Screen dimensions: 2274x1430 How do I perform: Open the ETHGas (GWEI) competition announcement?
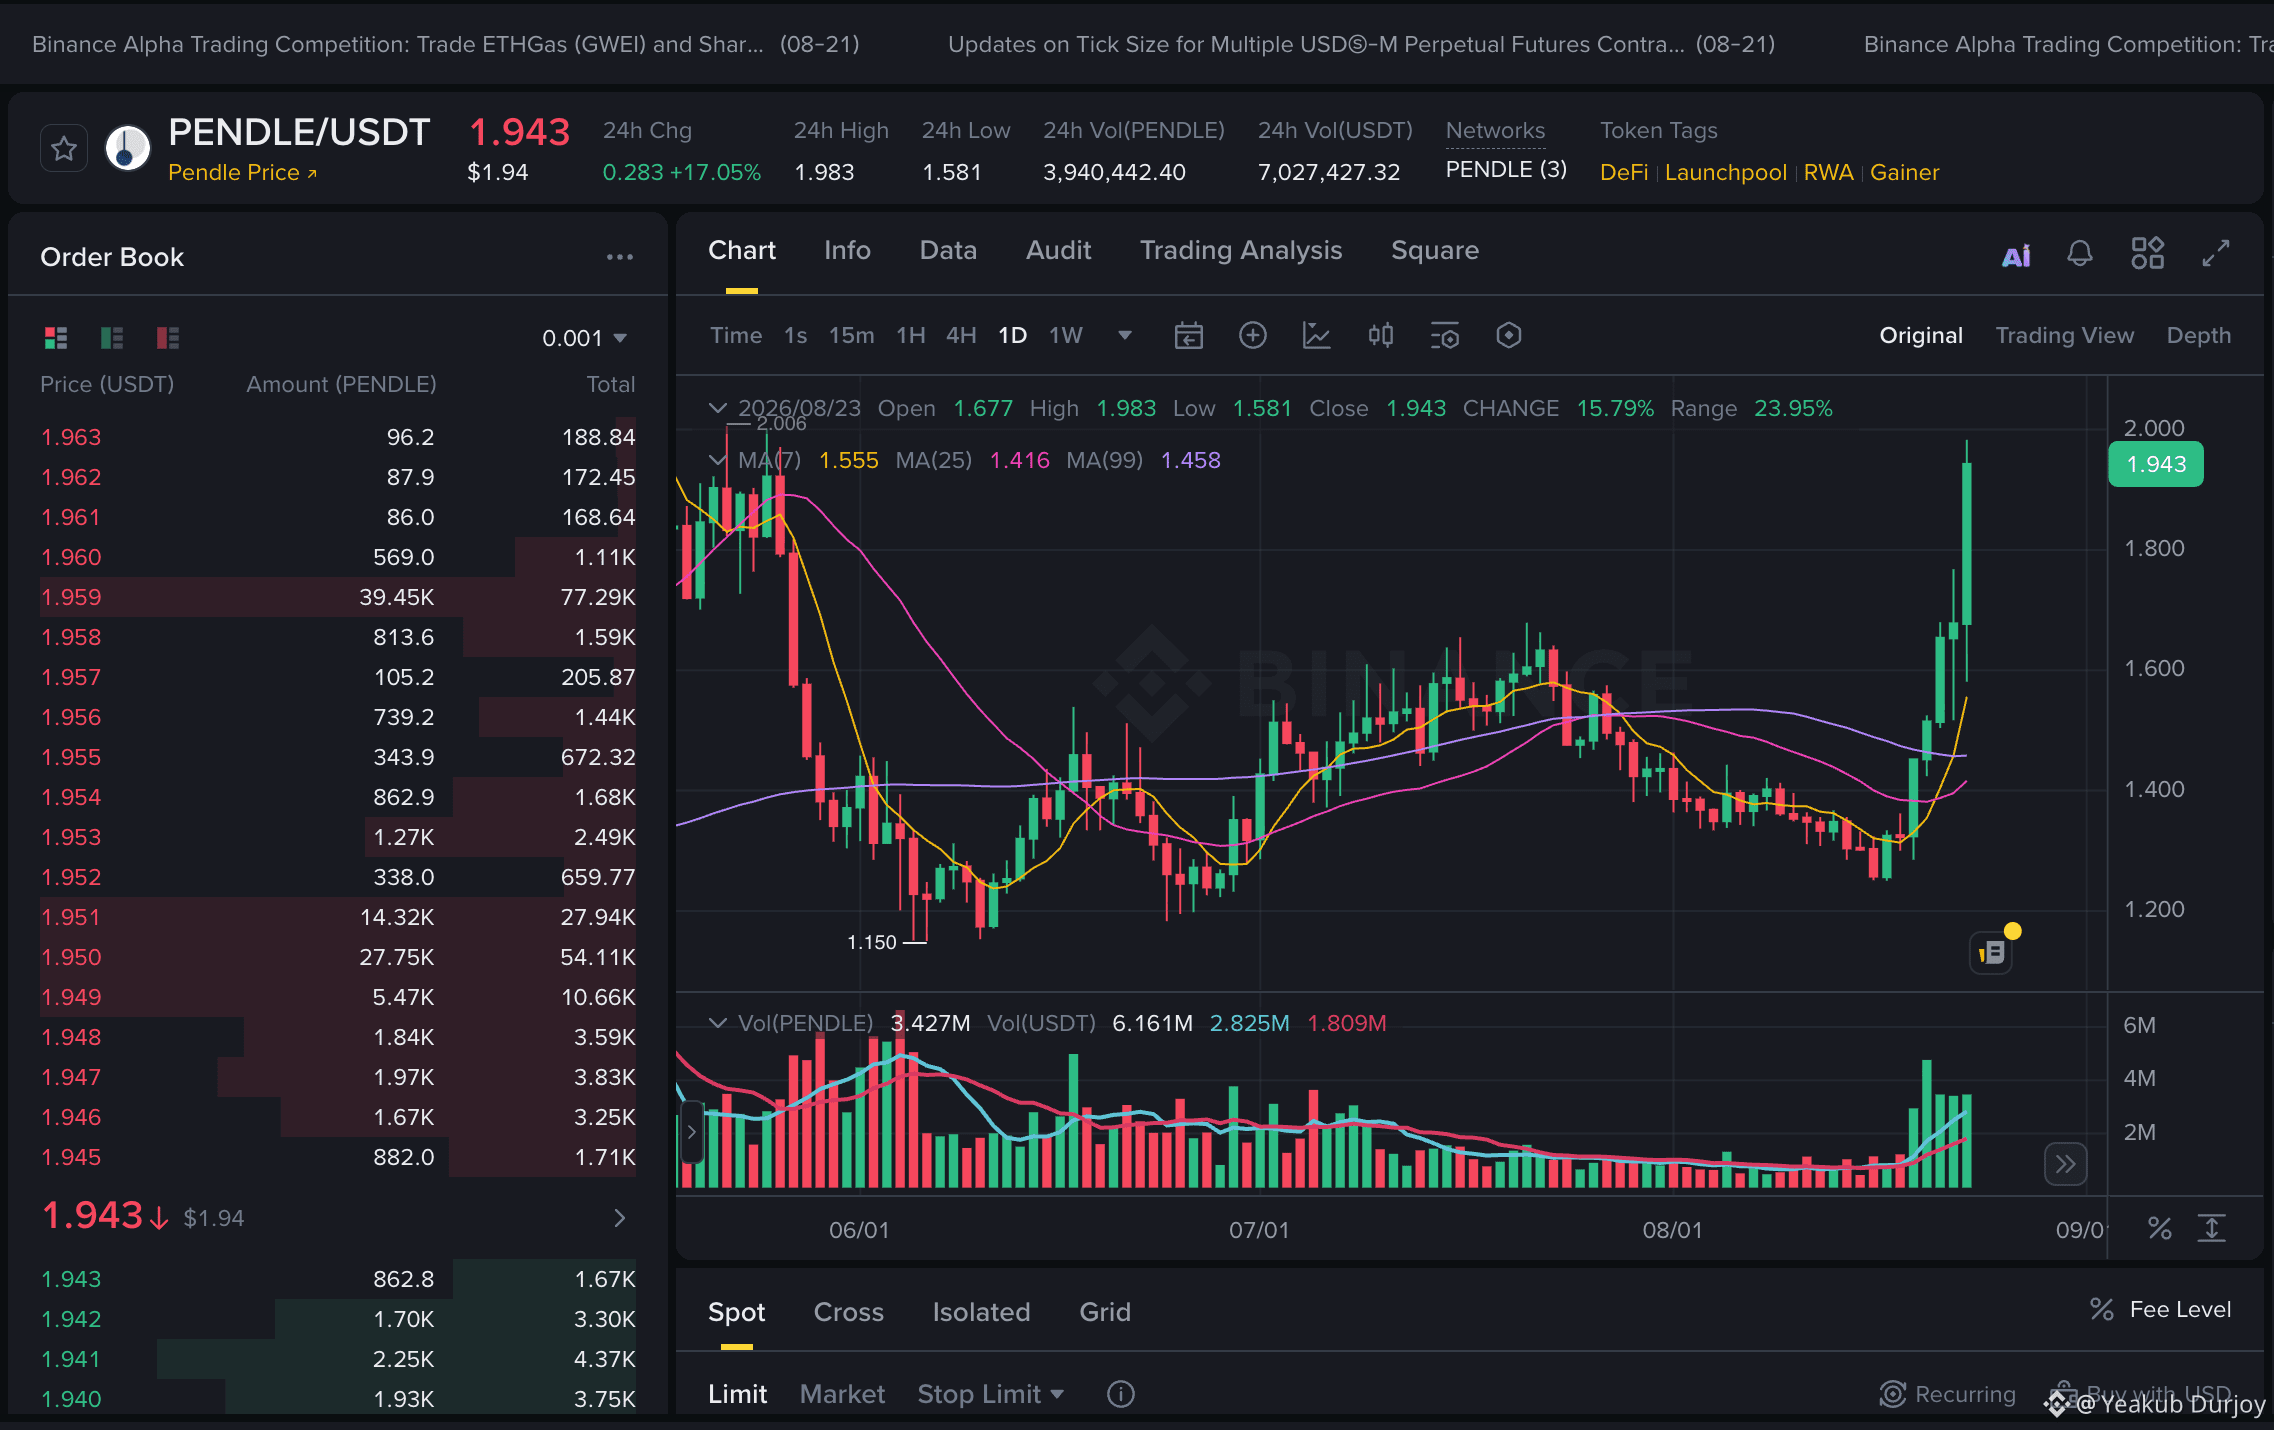[446, 44]
